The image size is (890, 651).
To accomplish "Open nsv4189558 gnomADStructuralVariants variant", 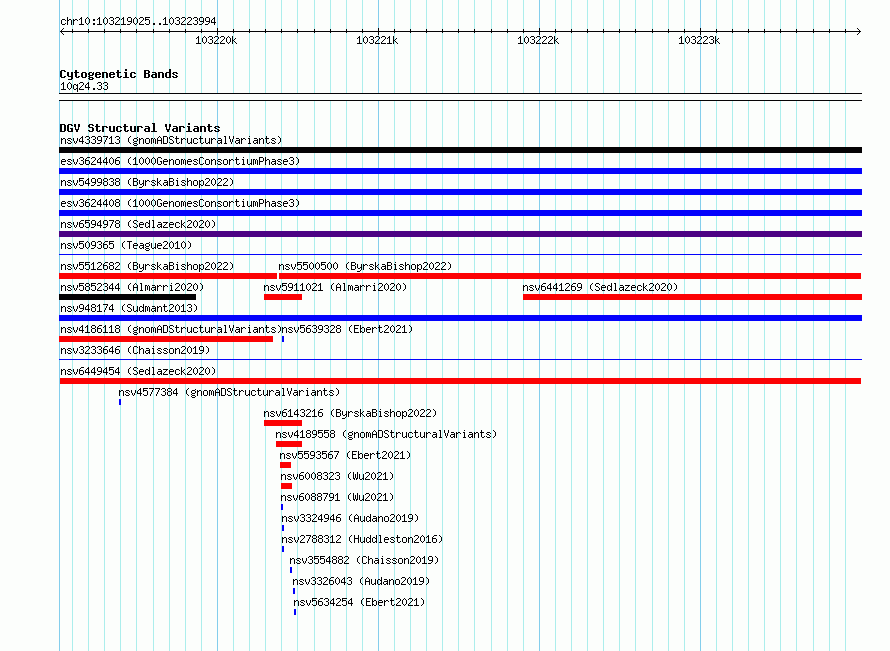I will [x=386, y=434].
